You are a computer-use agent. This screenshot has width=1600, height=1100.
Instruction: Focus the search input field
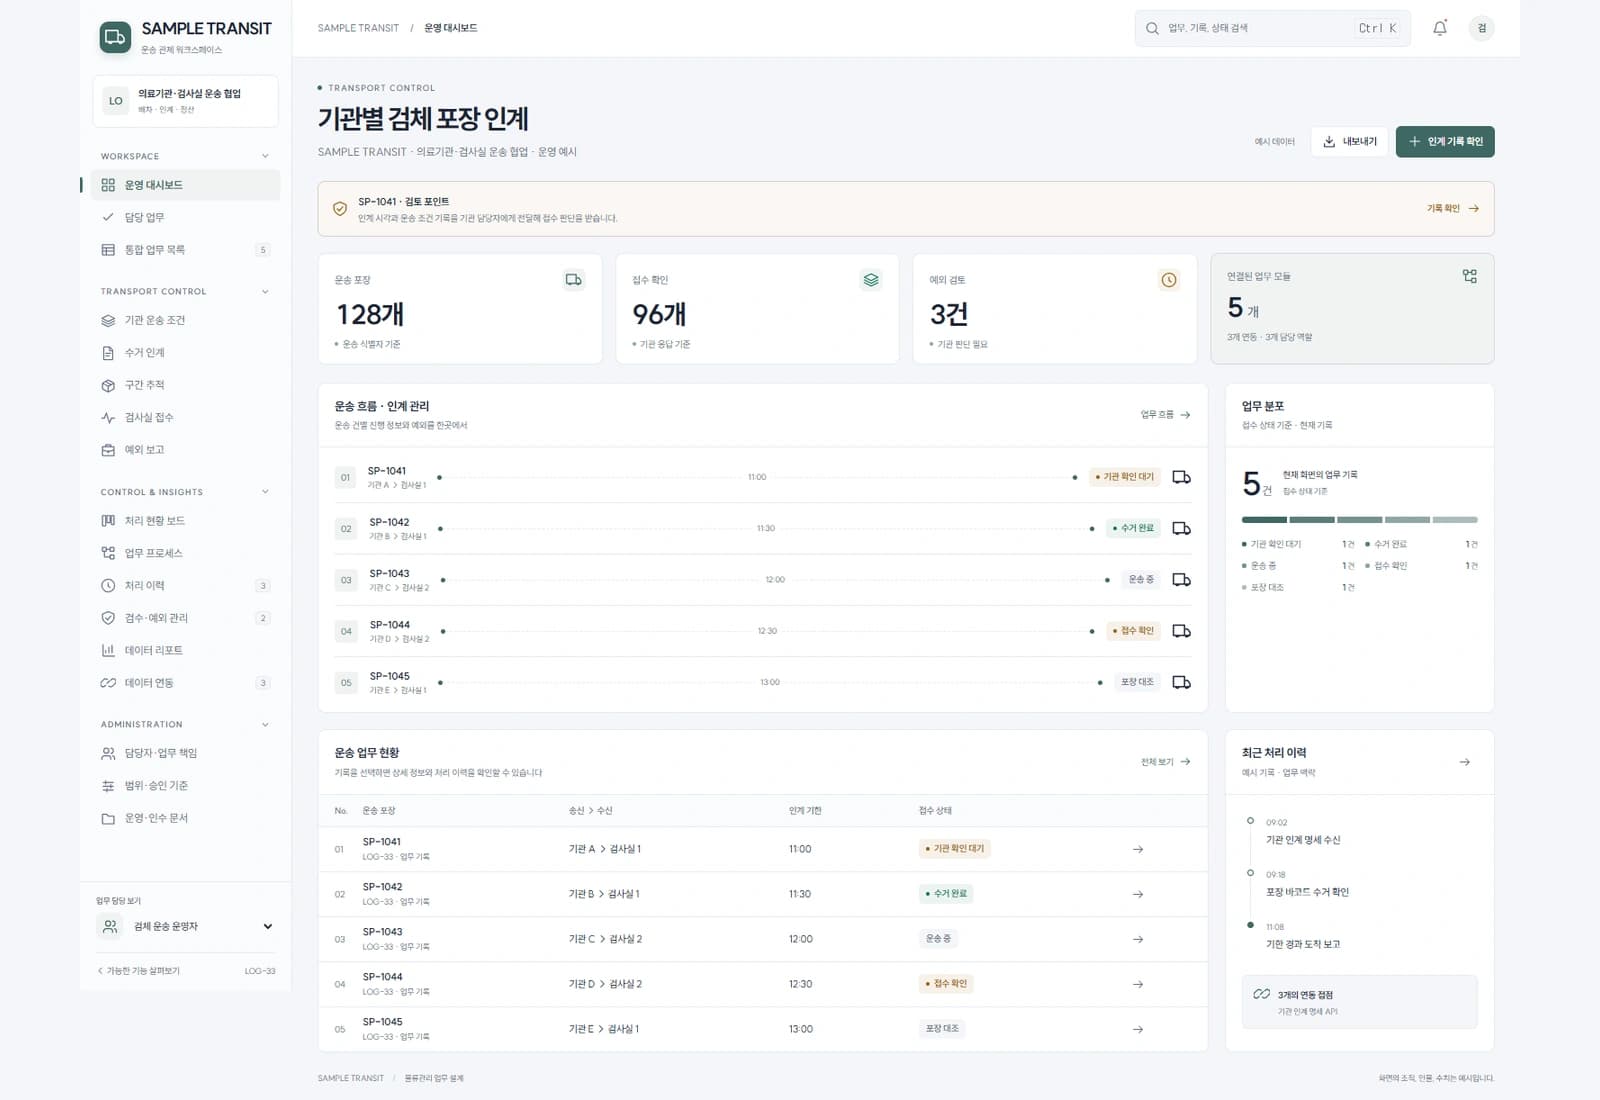point(1272,28)
